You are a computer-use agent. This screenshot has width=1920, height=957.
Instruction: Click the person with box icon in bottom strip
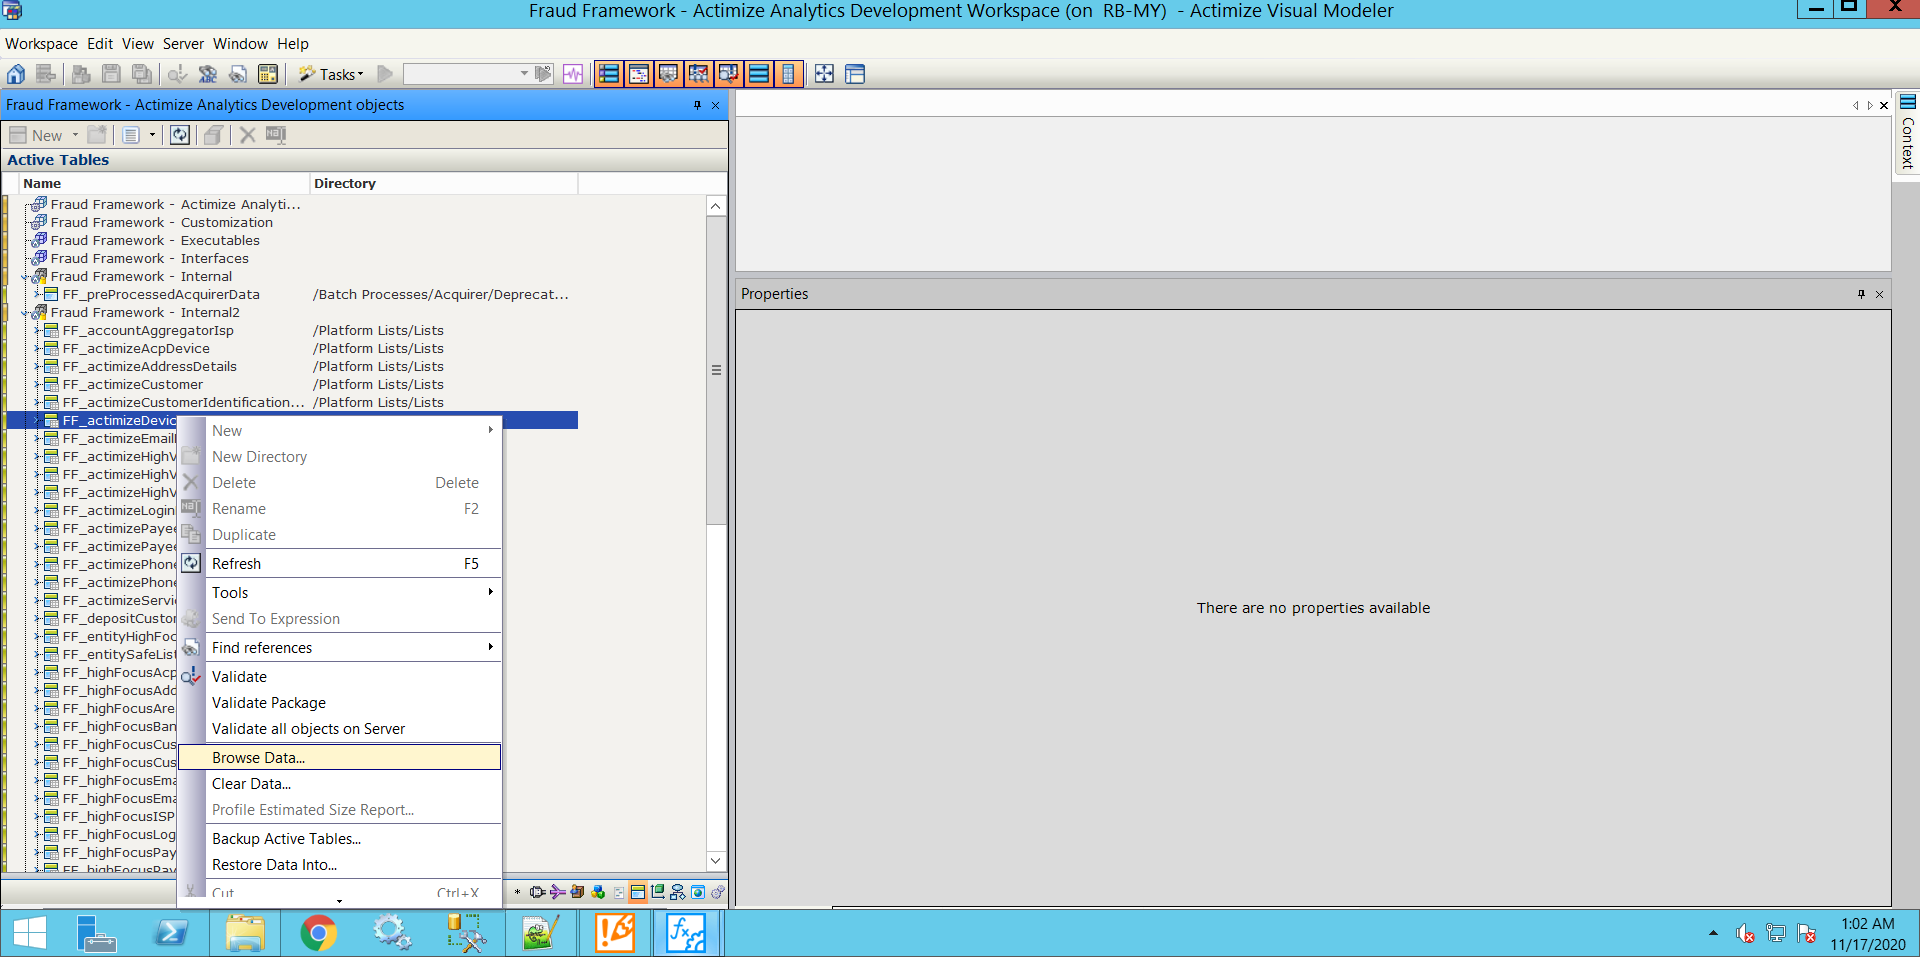[x=577, y=892]
